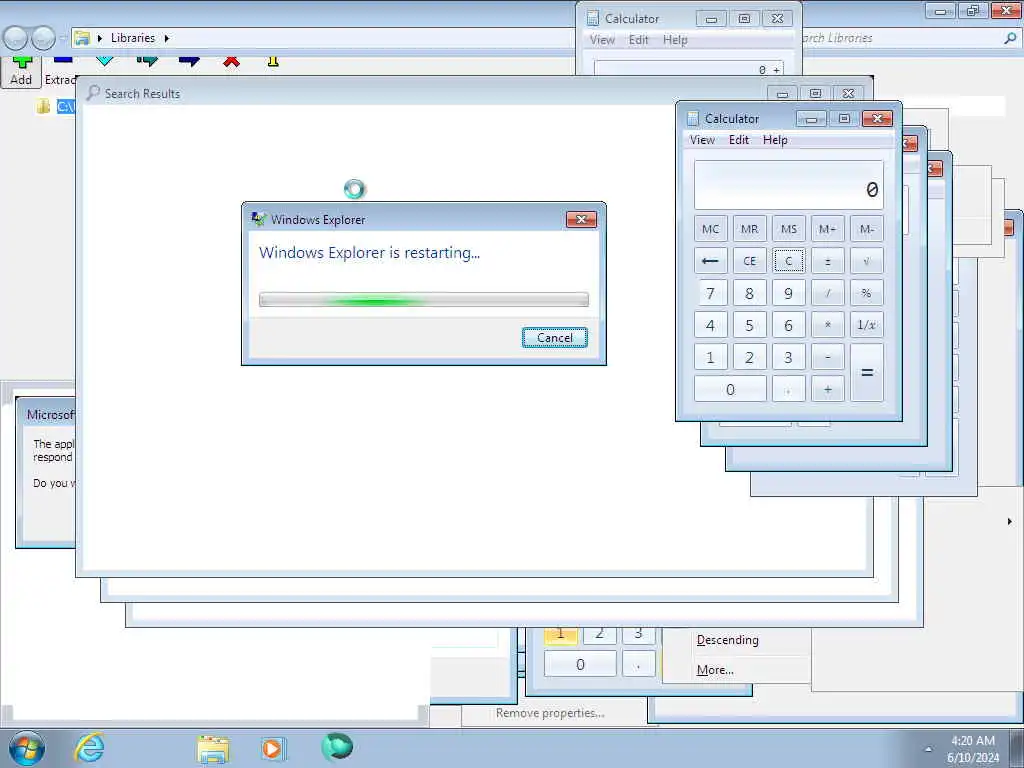Click the search magnifier icon in Libraries window
Viewport: 1024px width, 768px height.
pyautogui.click(x=1010, y=38)
